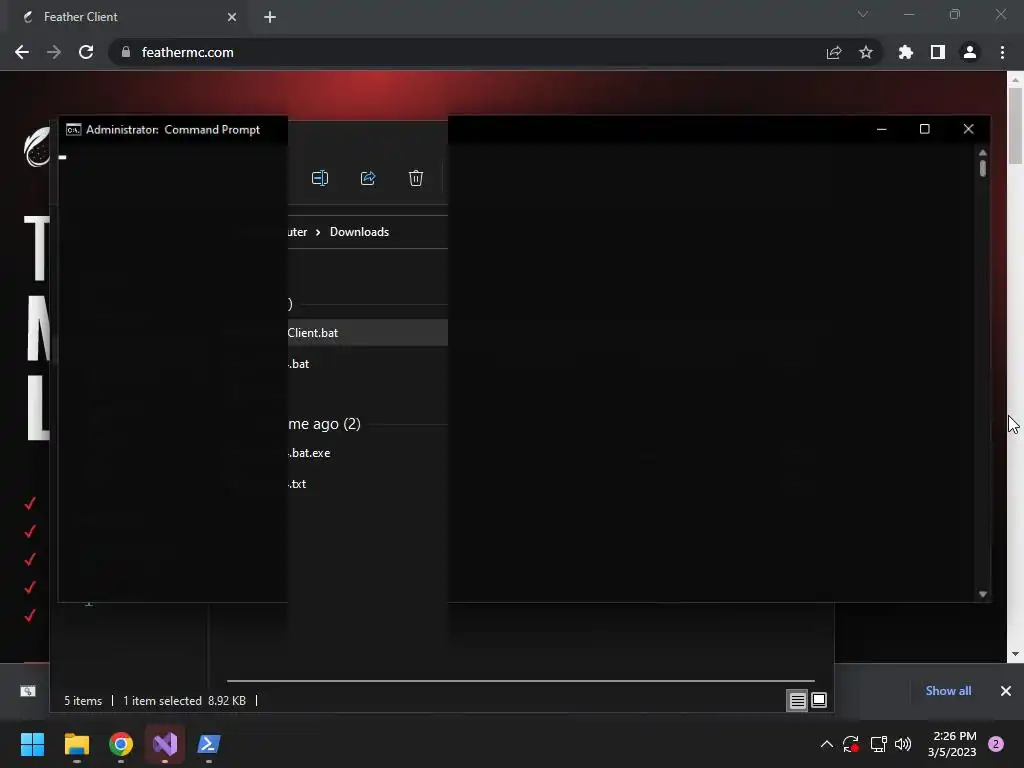Viewport: 1024px width, 768px height.
Task: Click Show all downloads link
Action: click(x=948, y=690)
